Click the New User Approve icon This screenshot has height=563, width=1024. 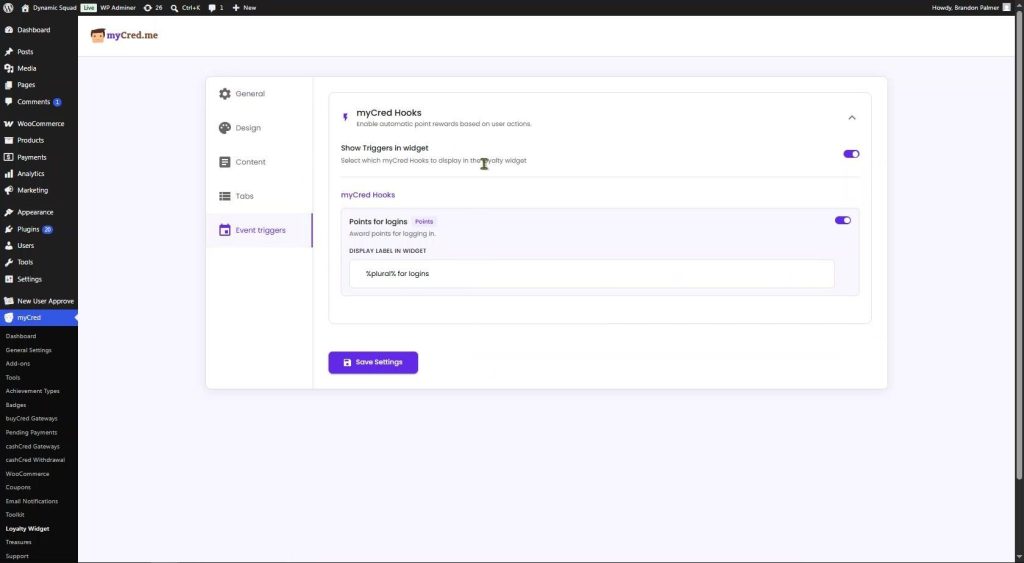point(8,301)
